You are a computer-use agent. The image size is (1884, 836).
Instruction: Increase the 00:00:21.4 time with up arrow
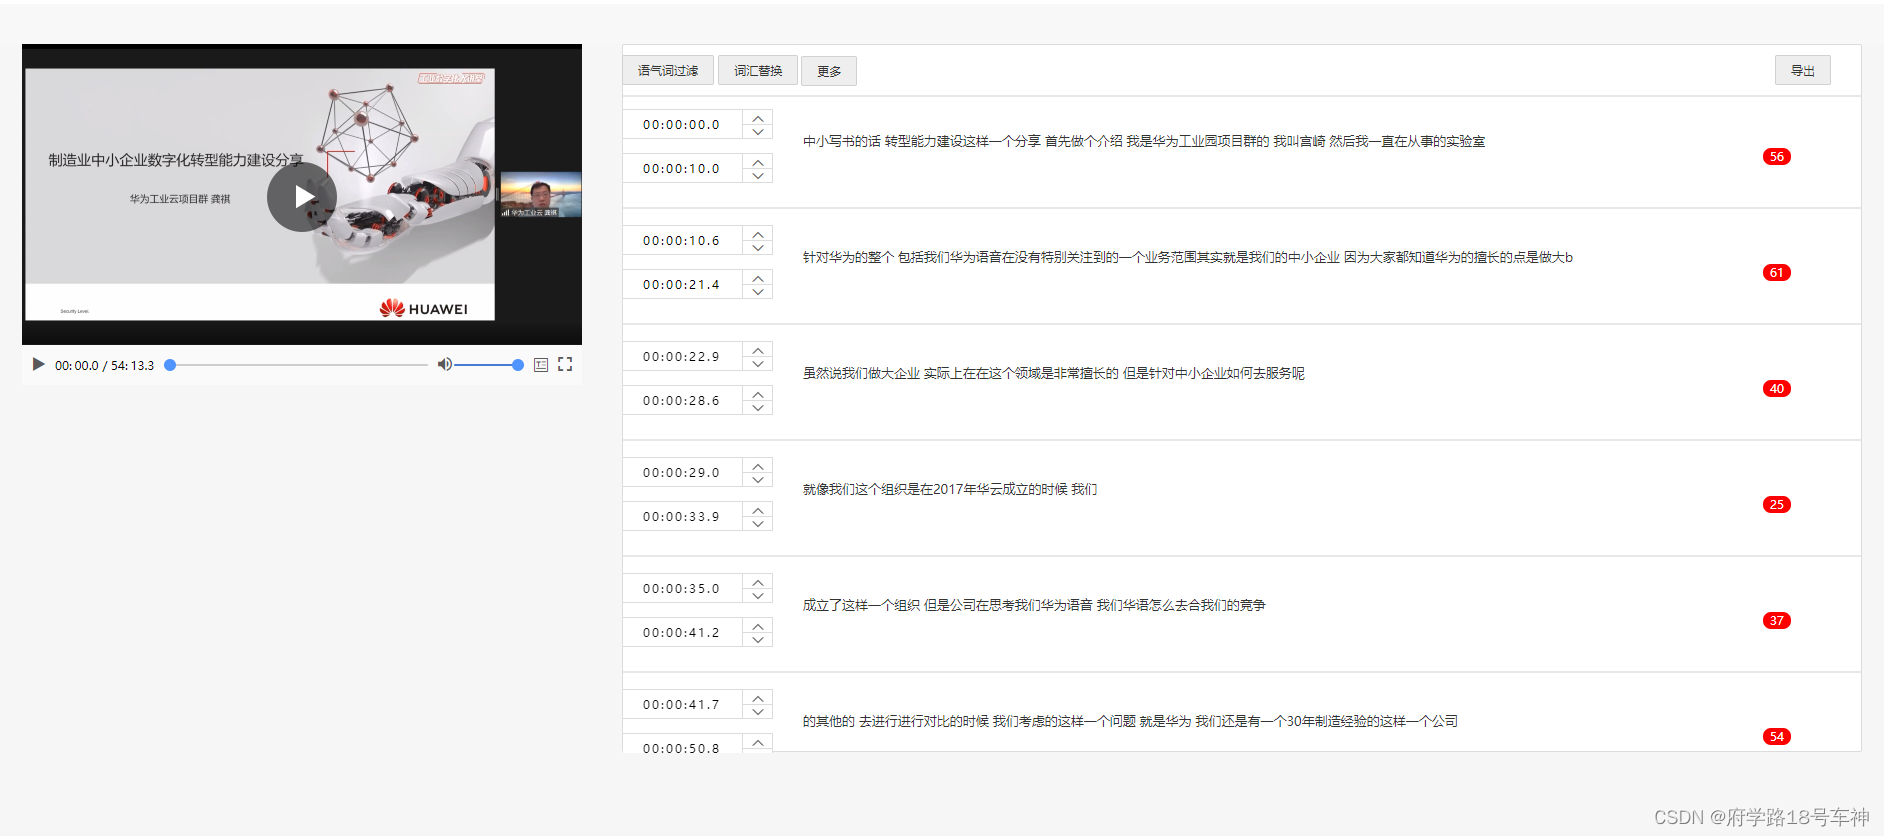tap(758, 277)
